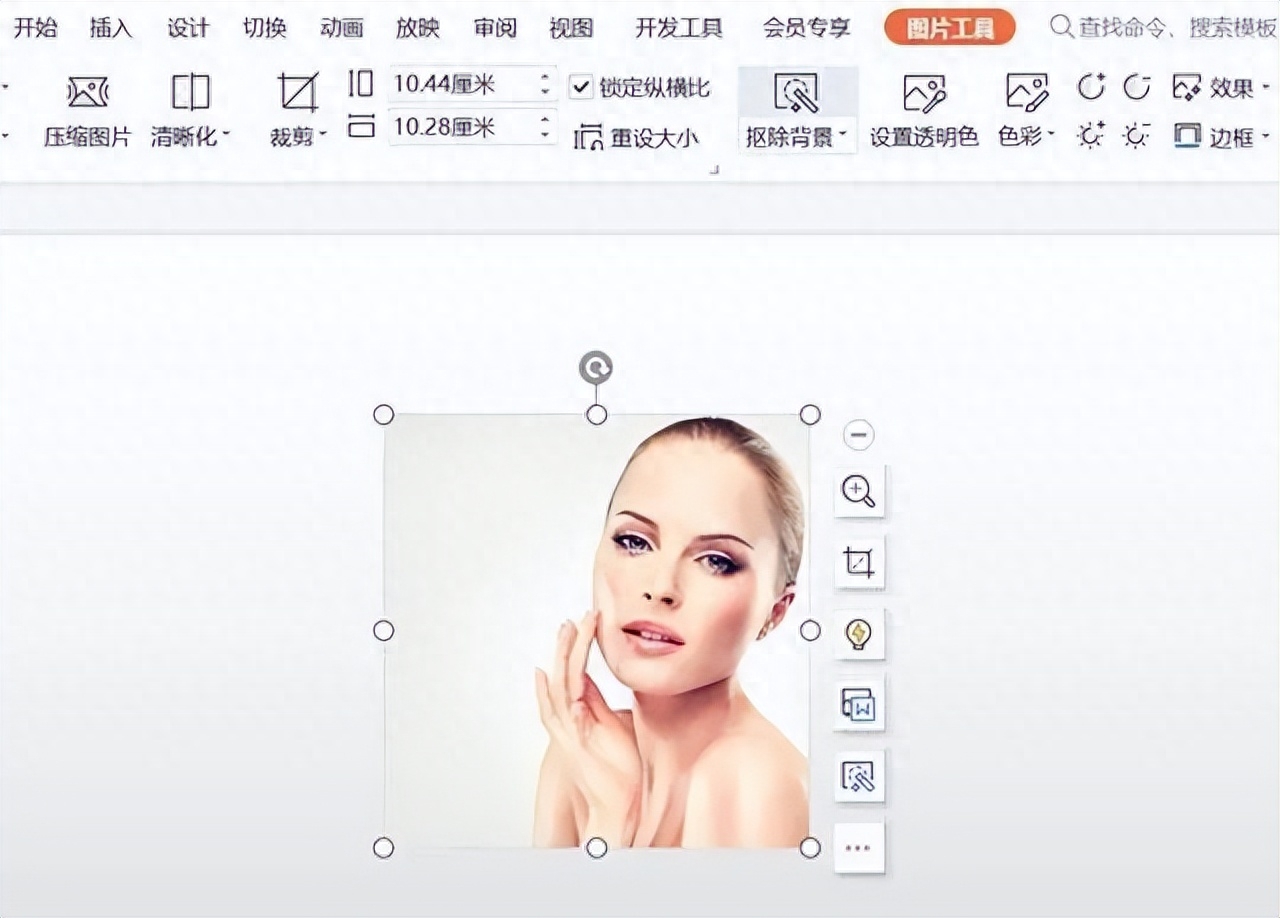Screen dimensions: 1280x918
Task: Click the floating remove background icon
Action: tap(859, 776)
